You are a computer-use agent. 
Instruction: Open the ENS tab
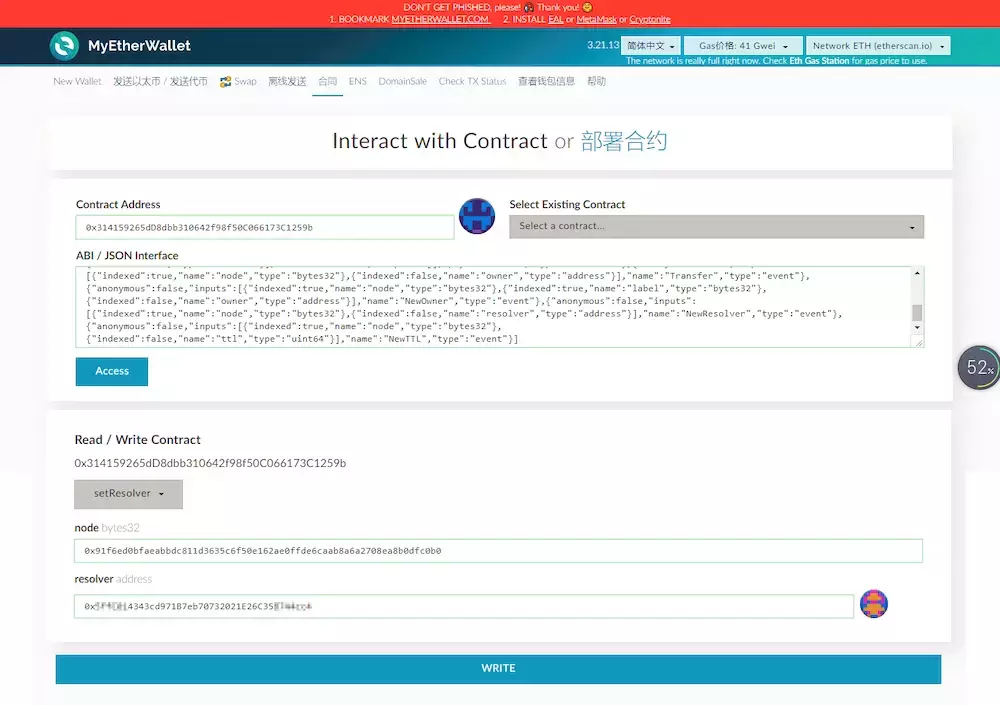(357, 82)
